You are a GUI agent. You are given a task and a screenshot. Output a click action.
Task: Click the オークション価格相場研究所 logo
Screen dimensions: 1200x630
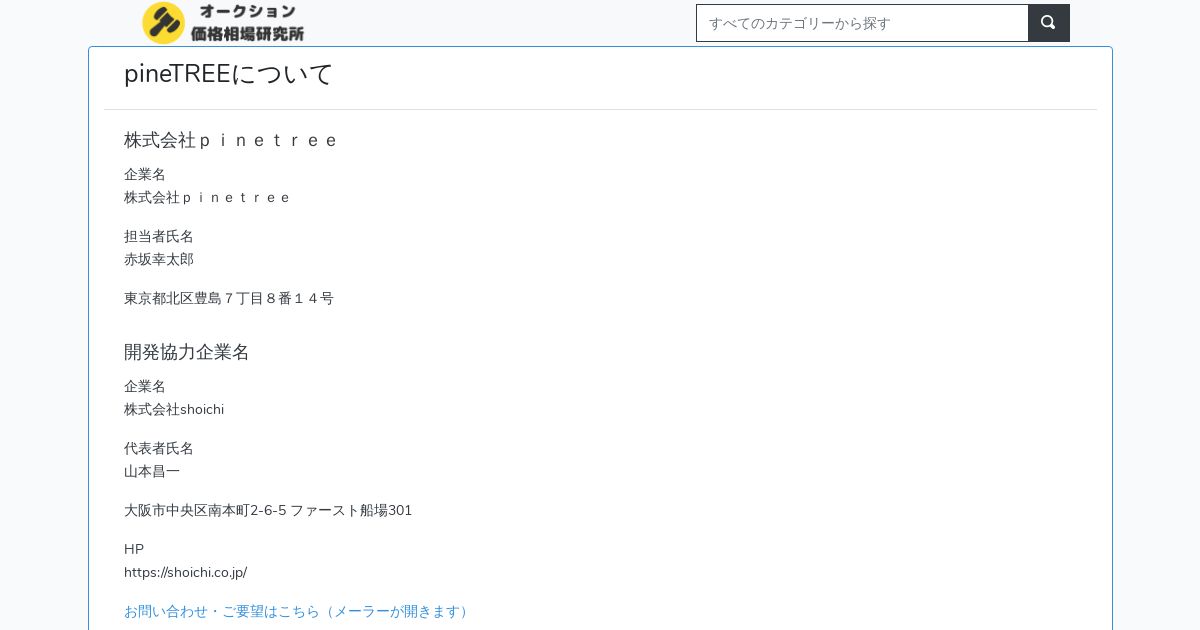tap(223, 22)
